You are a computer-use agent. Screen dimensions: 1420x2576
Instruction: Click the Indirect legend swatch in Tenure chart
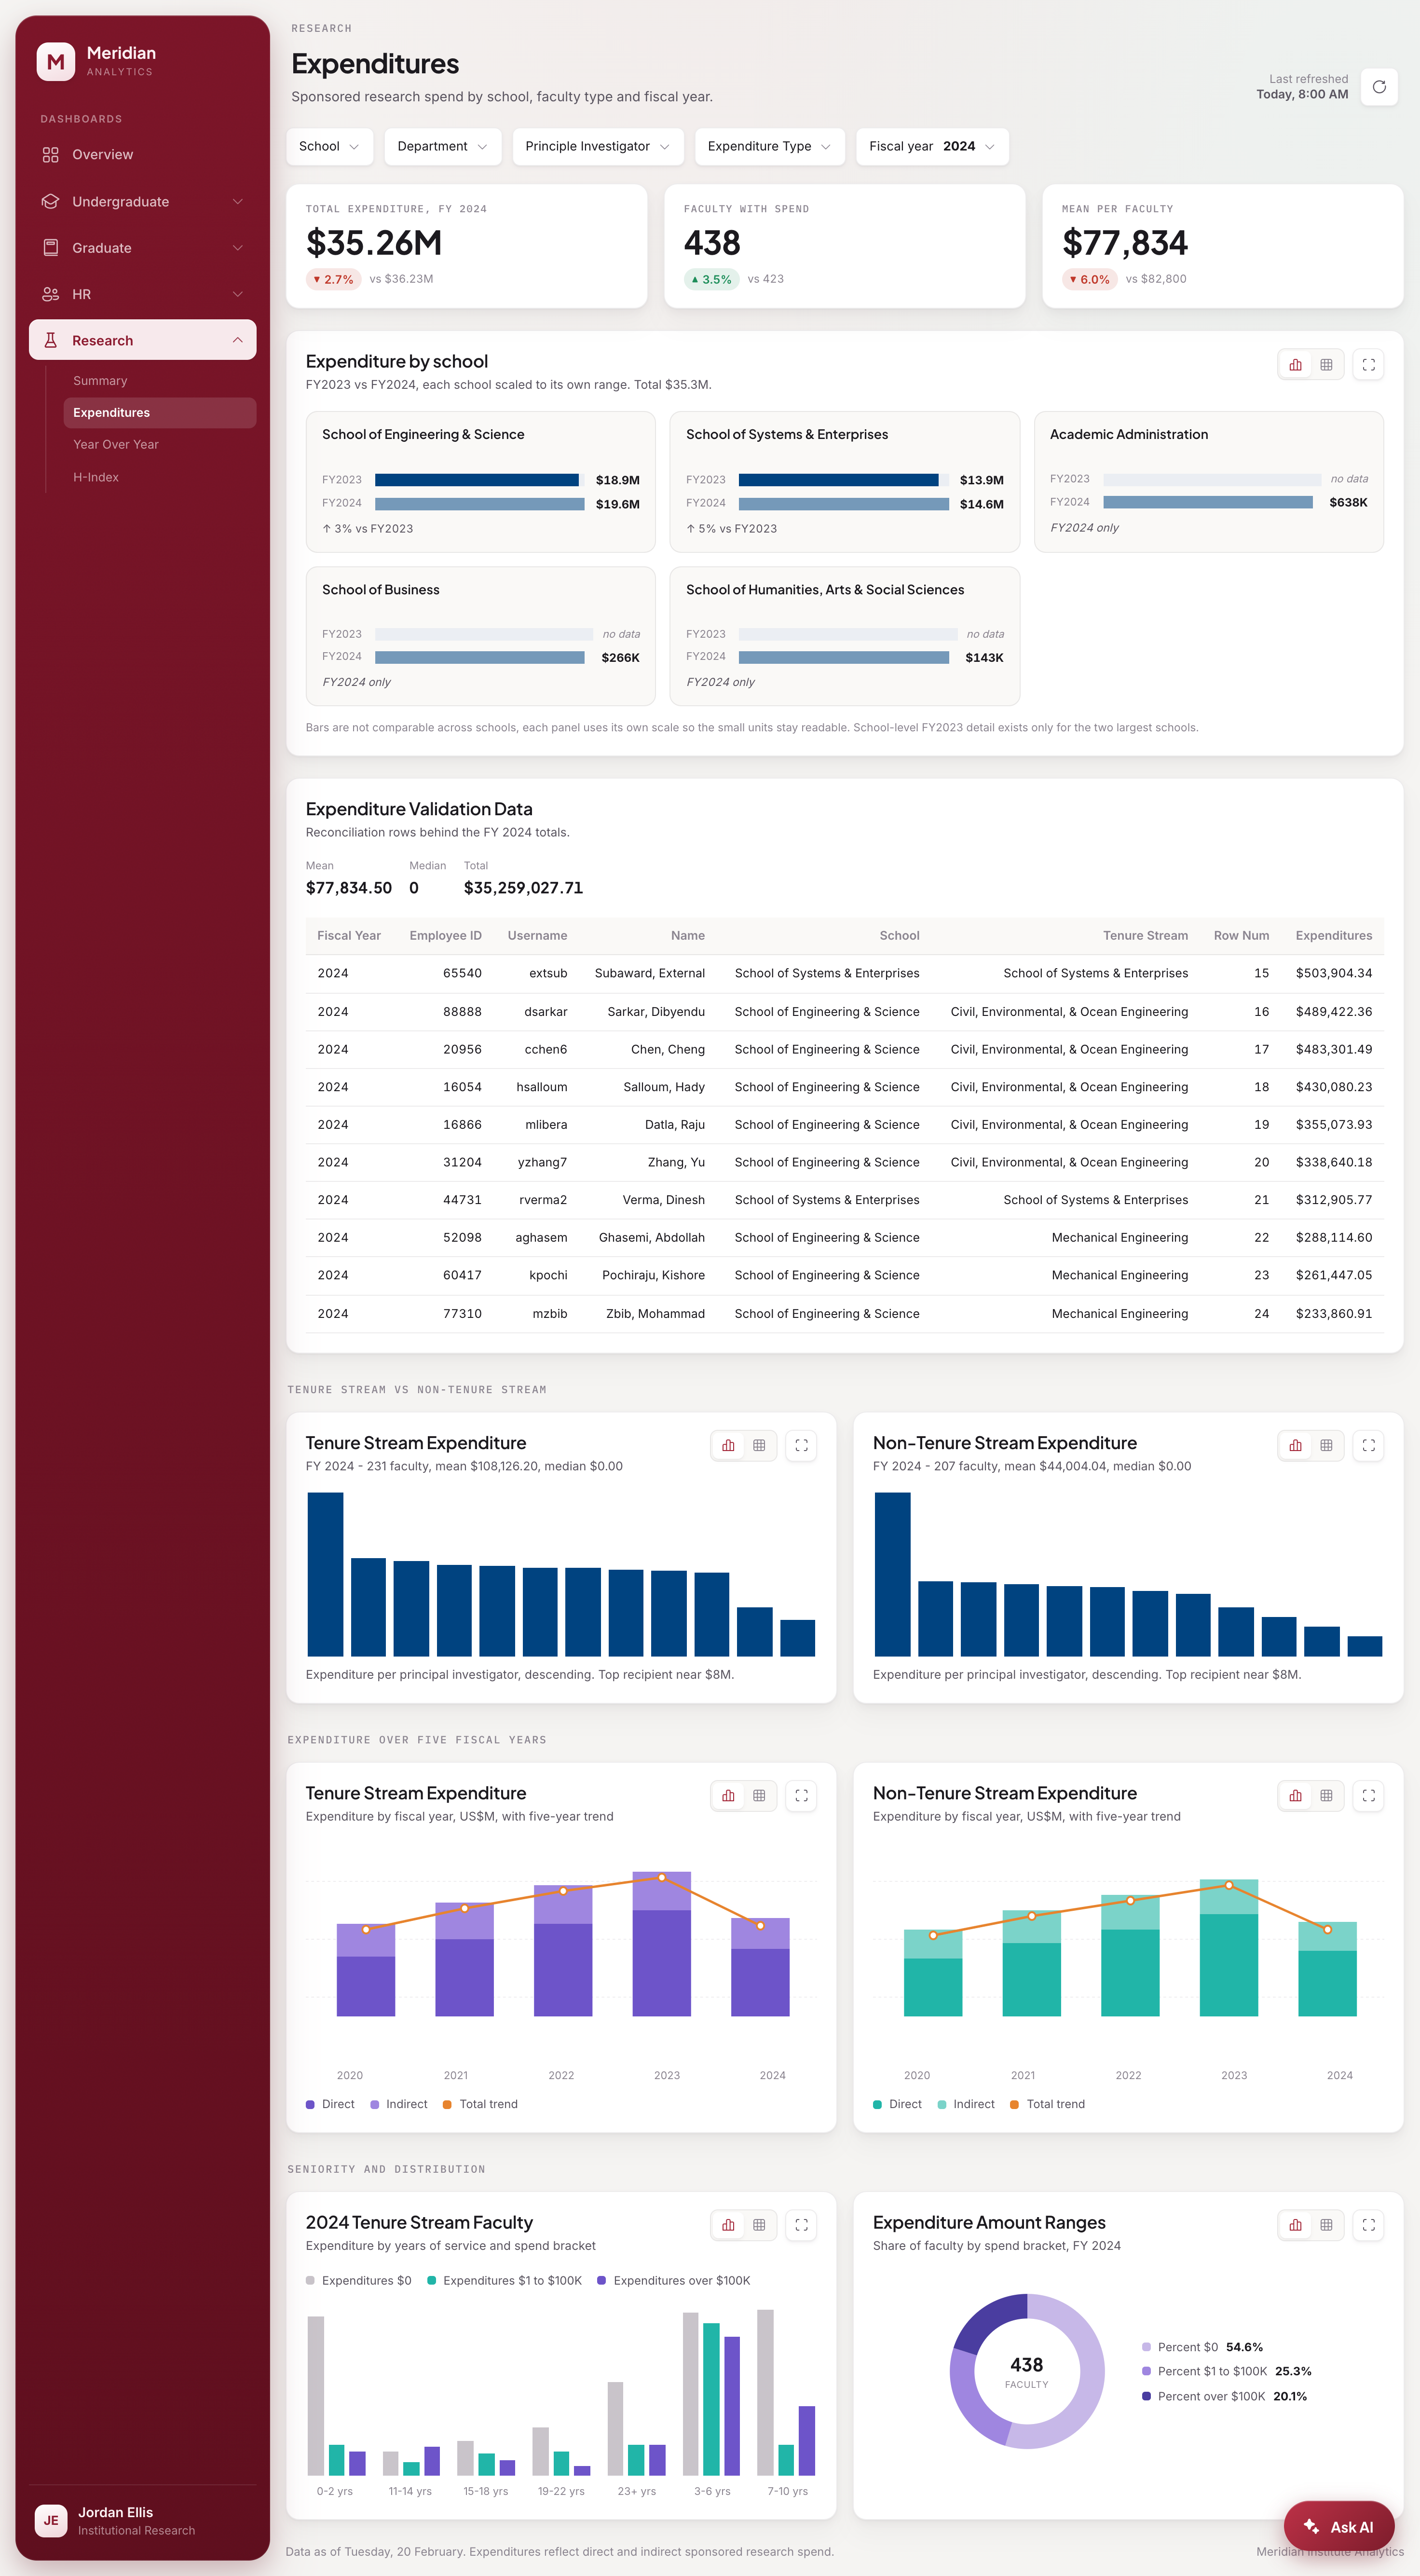(x=375, y=2104)
